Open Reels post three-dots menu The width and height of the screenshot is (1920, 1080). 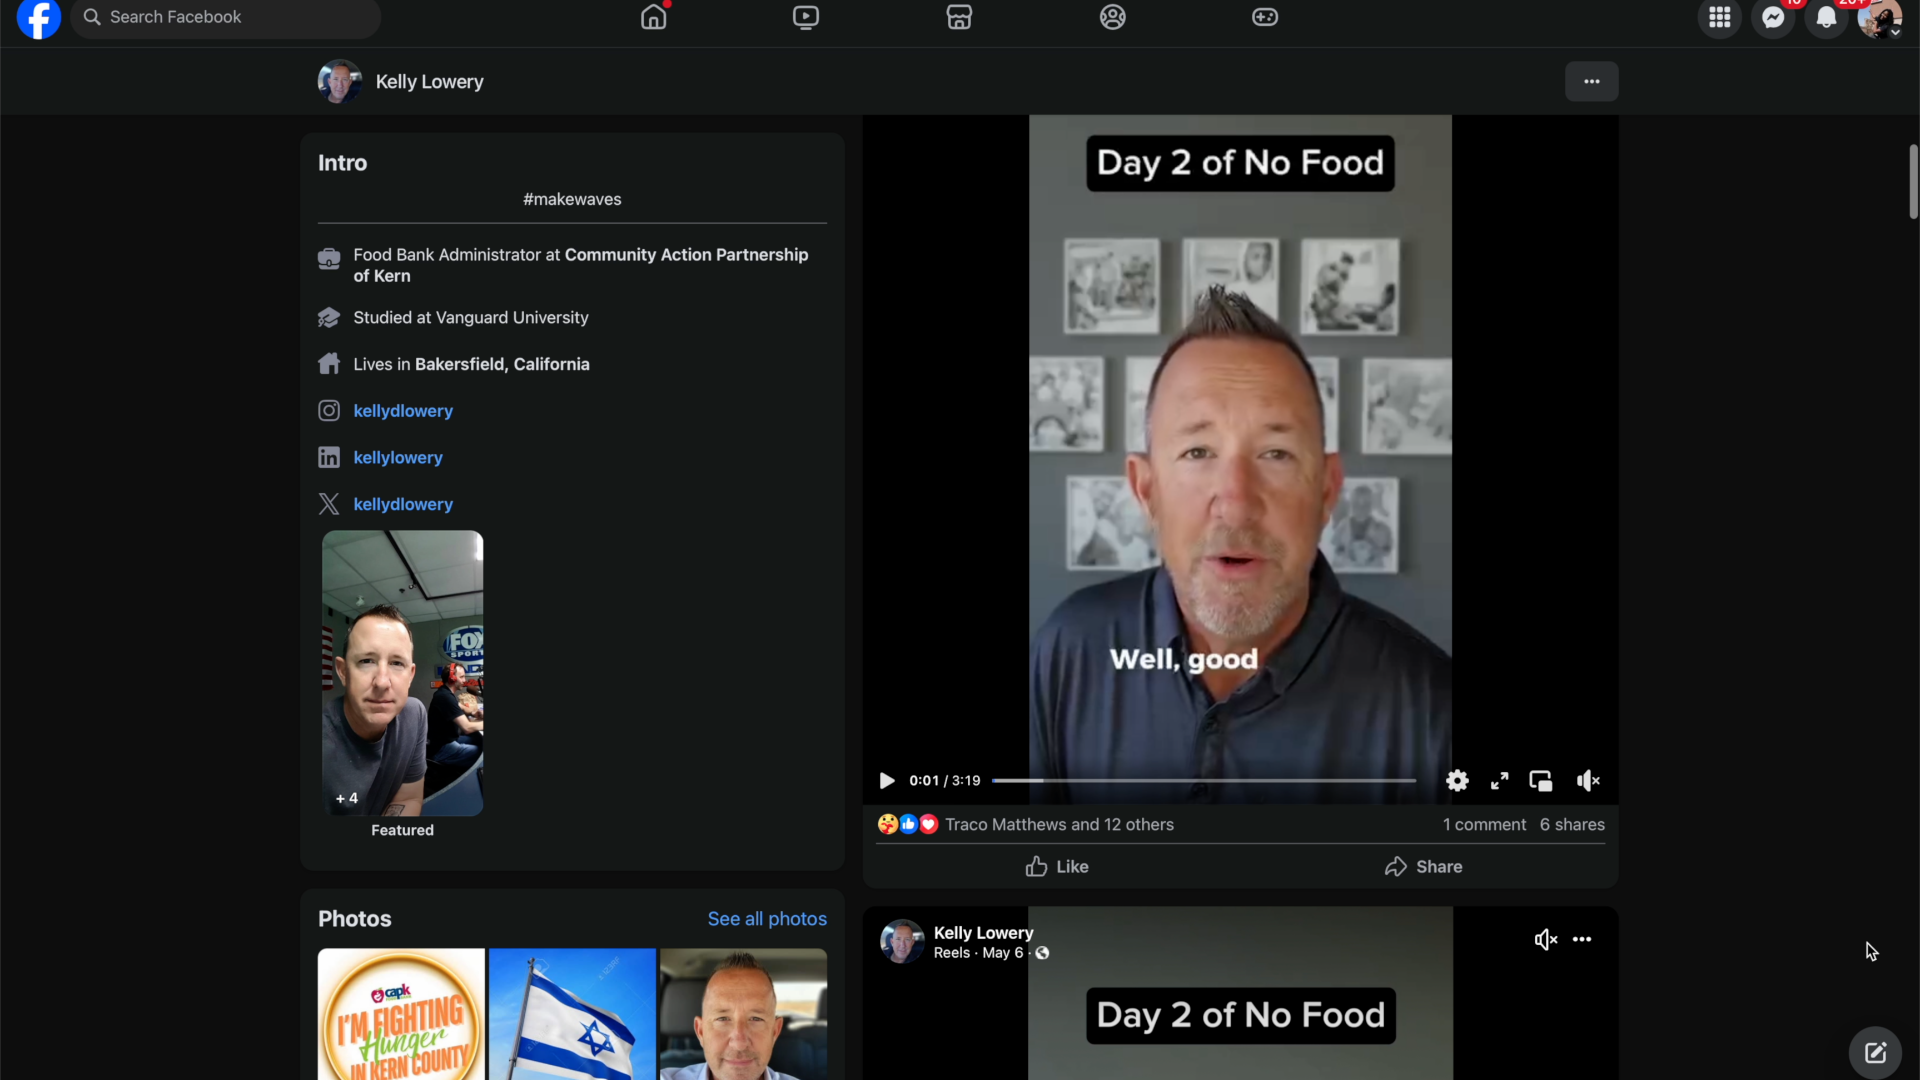(x=1582, y=939)
